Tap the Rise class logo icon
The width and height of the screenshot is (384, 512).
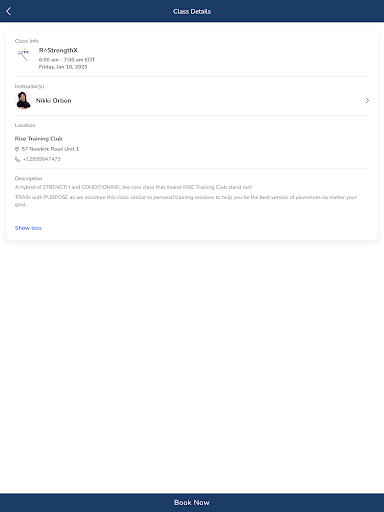click(x=23, y=55)
